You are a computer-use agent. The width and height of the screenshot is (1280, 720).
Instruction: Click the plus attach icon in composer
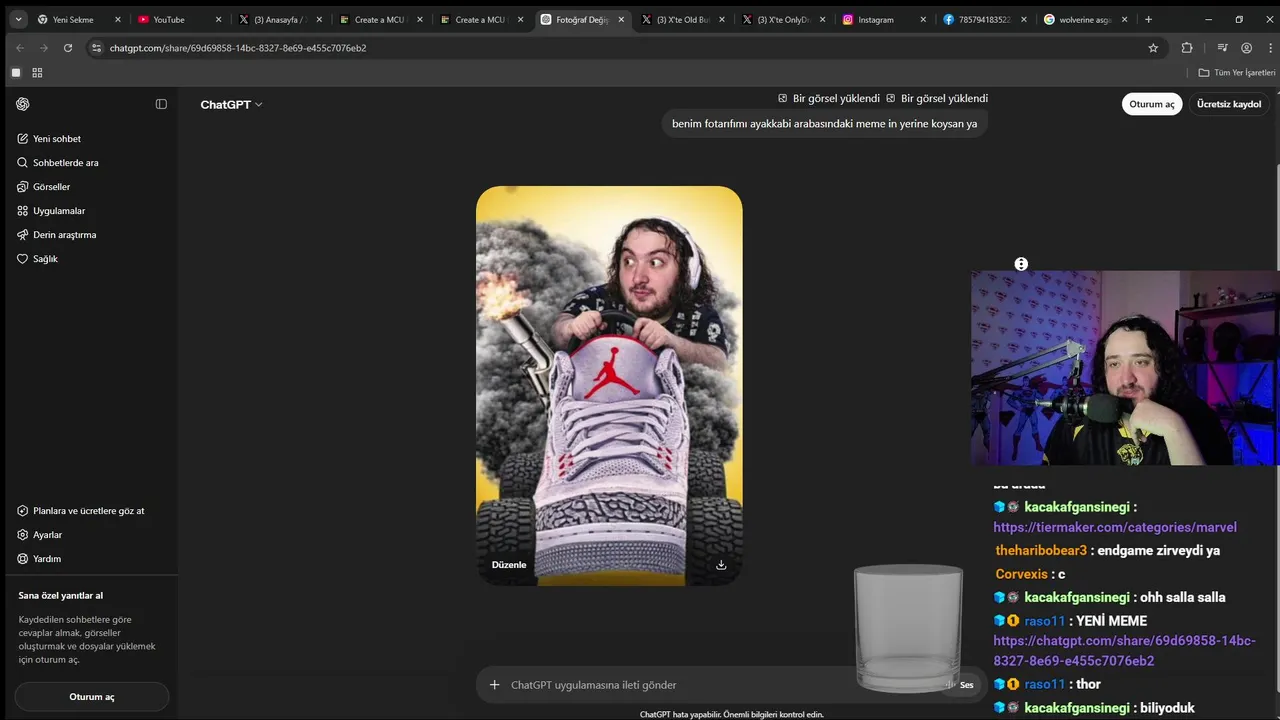click(494, 685)
